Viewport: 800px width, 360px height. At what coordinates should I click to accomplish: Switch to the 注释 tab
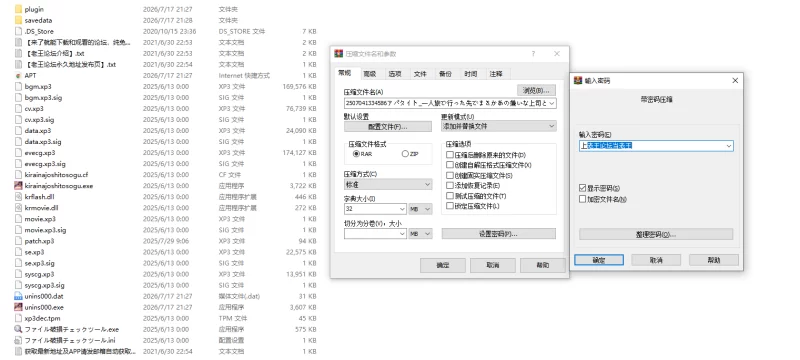tap(496, 74)
